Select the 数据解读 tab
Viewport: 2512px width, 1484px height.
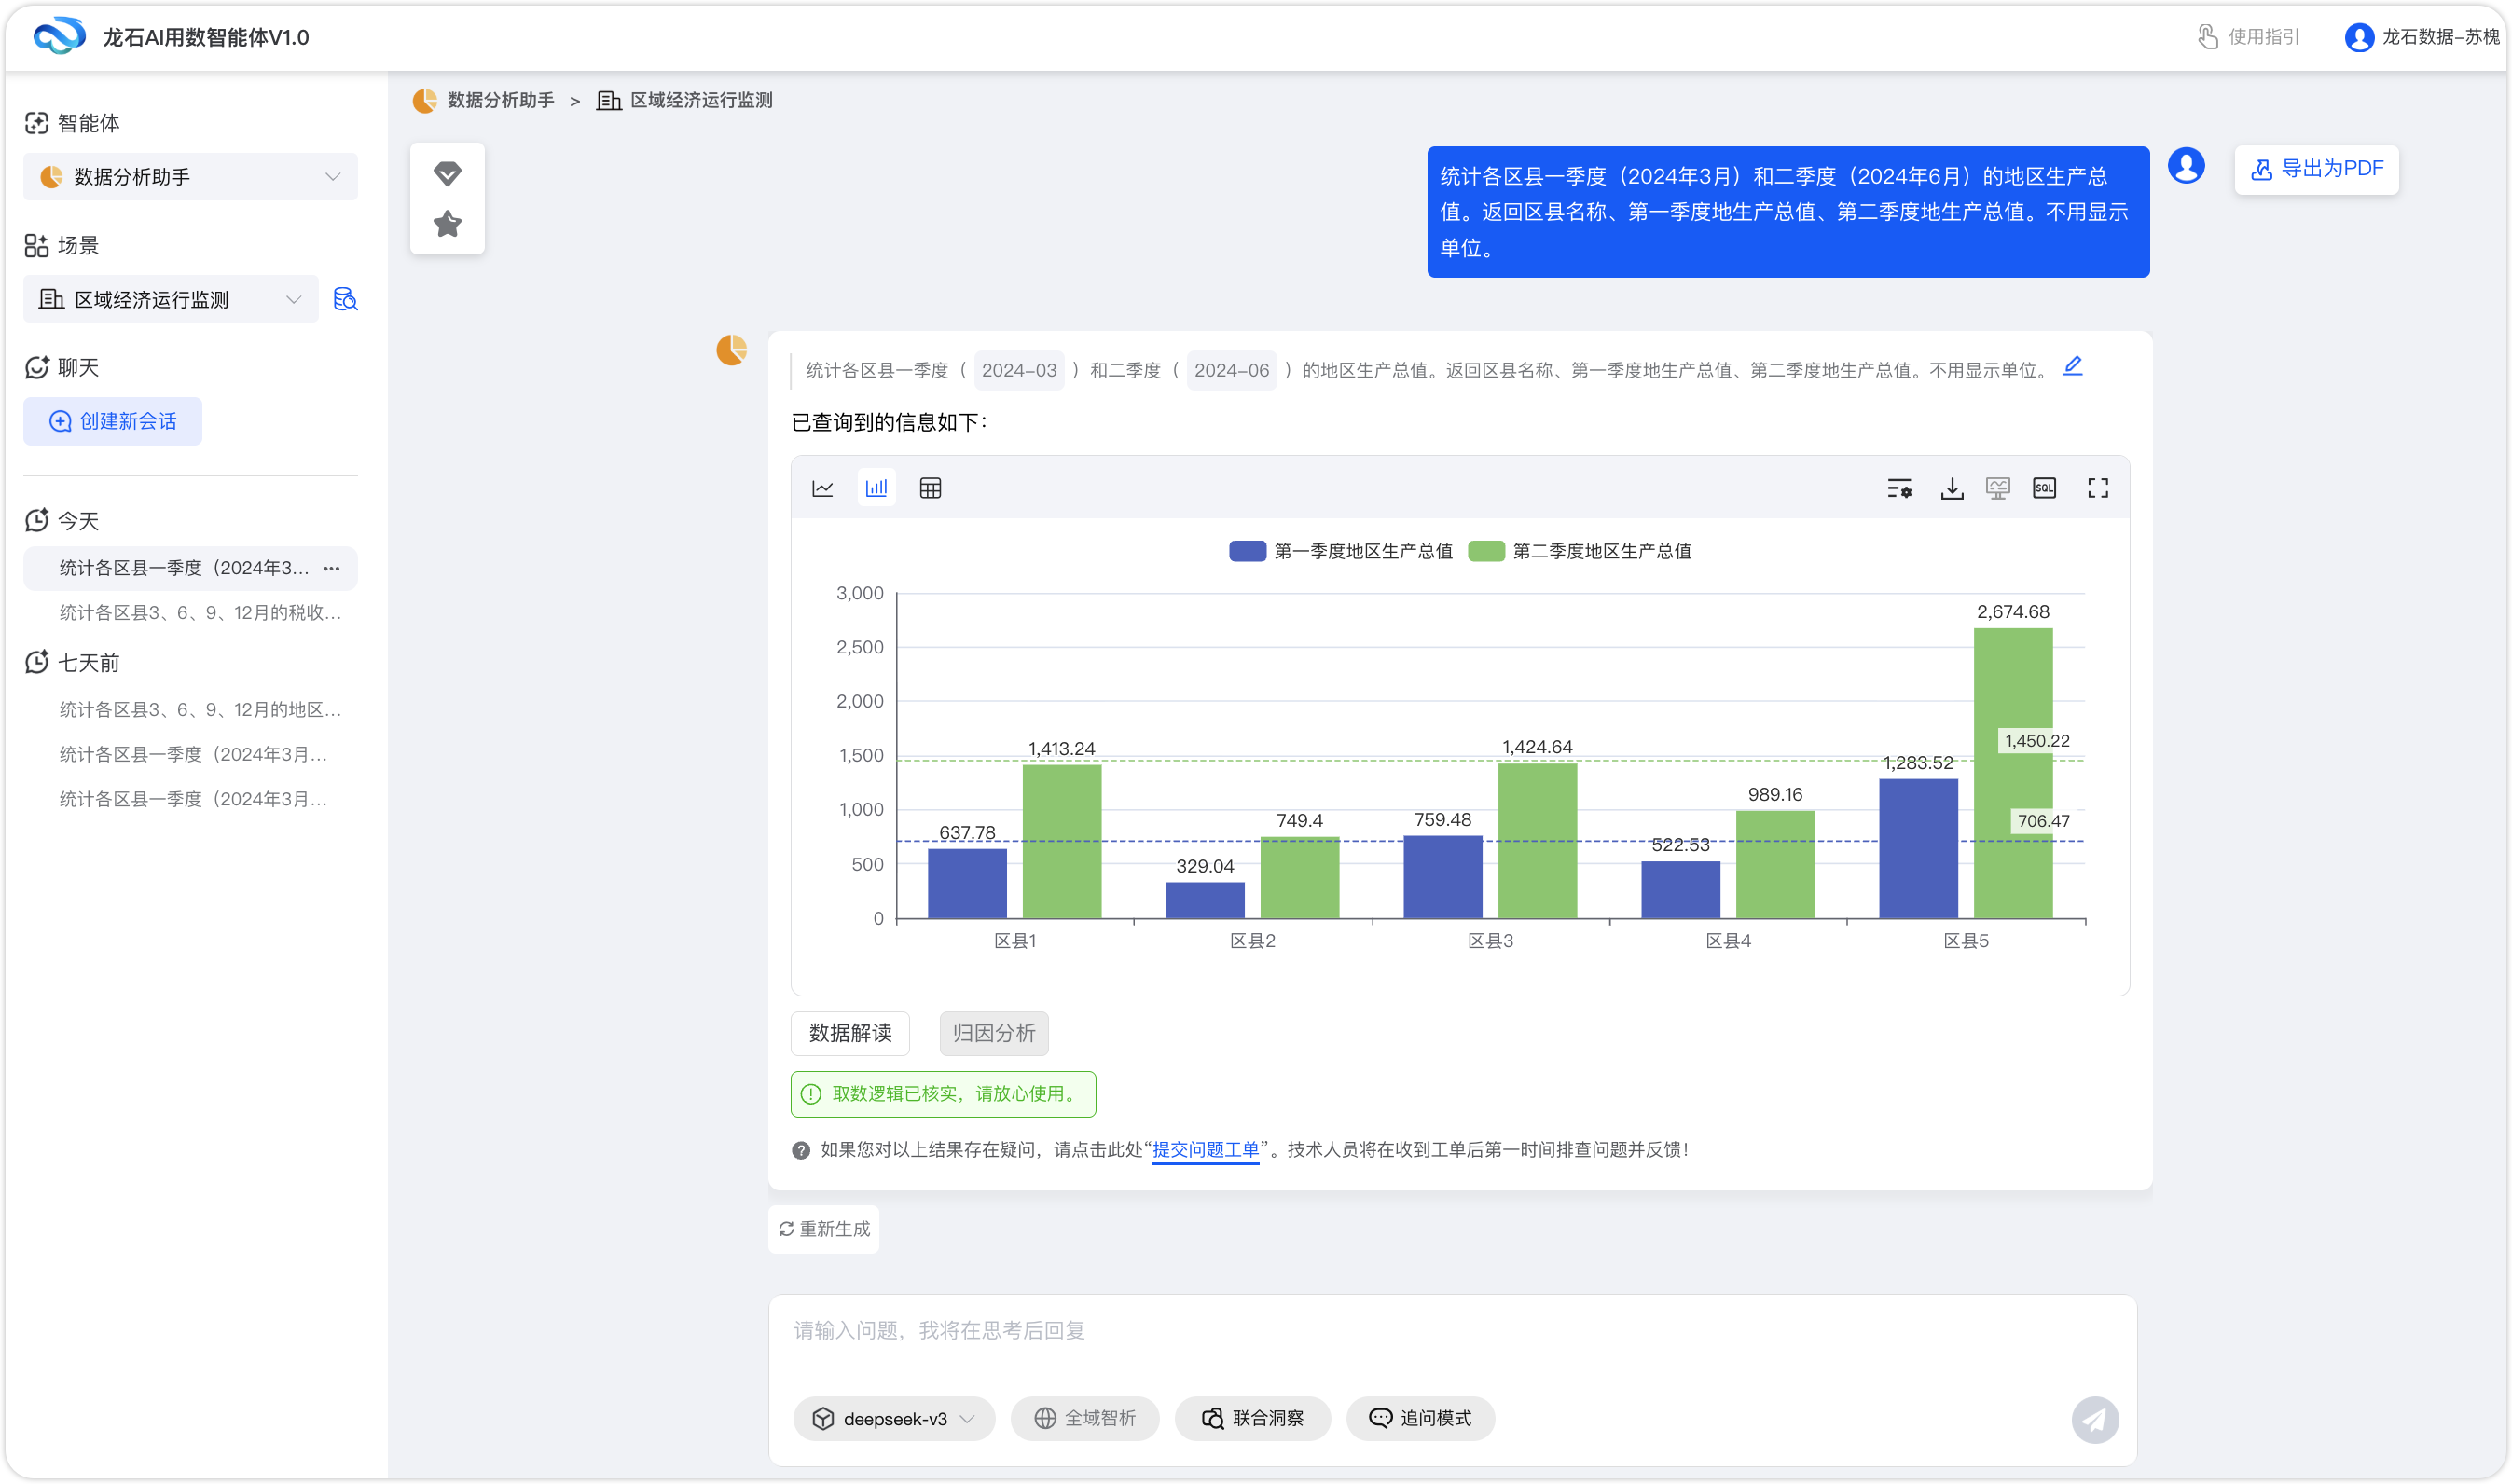[x=850, y=1033]
